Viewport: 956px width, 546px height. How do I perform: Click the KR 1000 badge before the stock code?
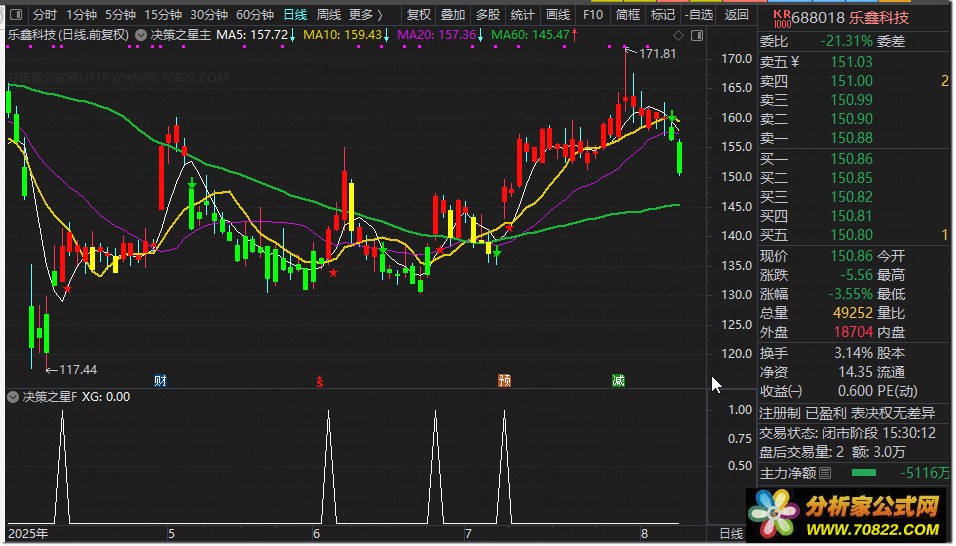click(782, 18)
